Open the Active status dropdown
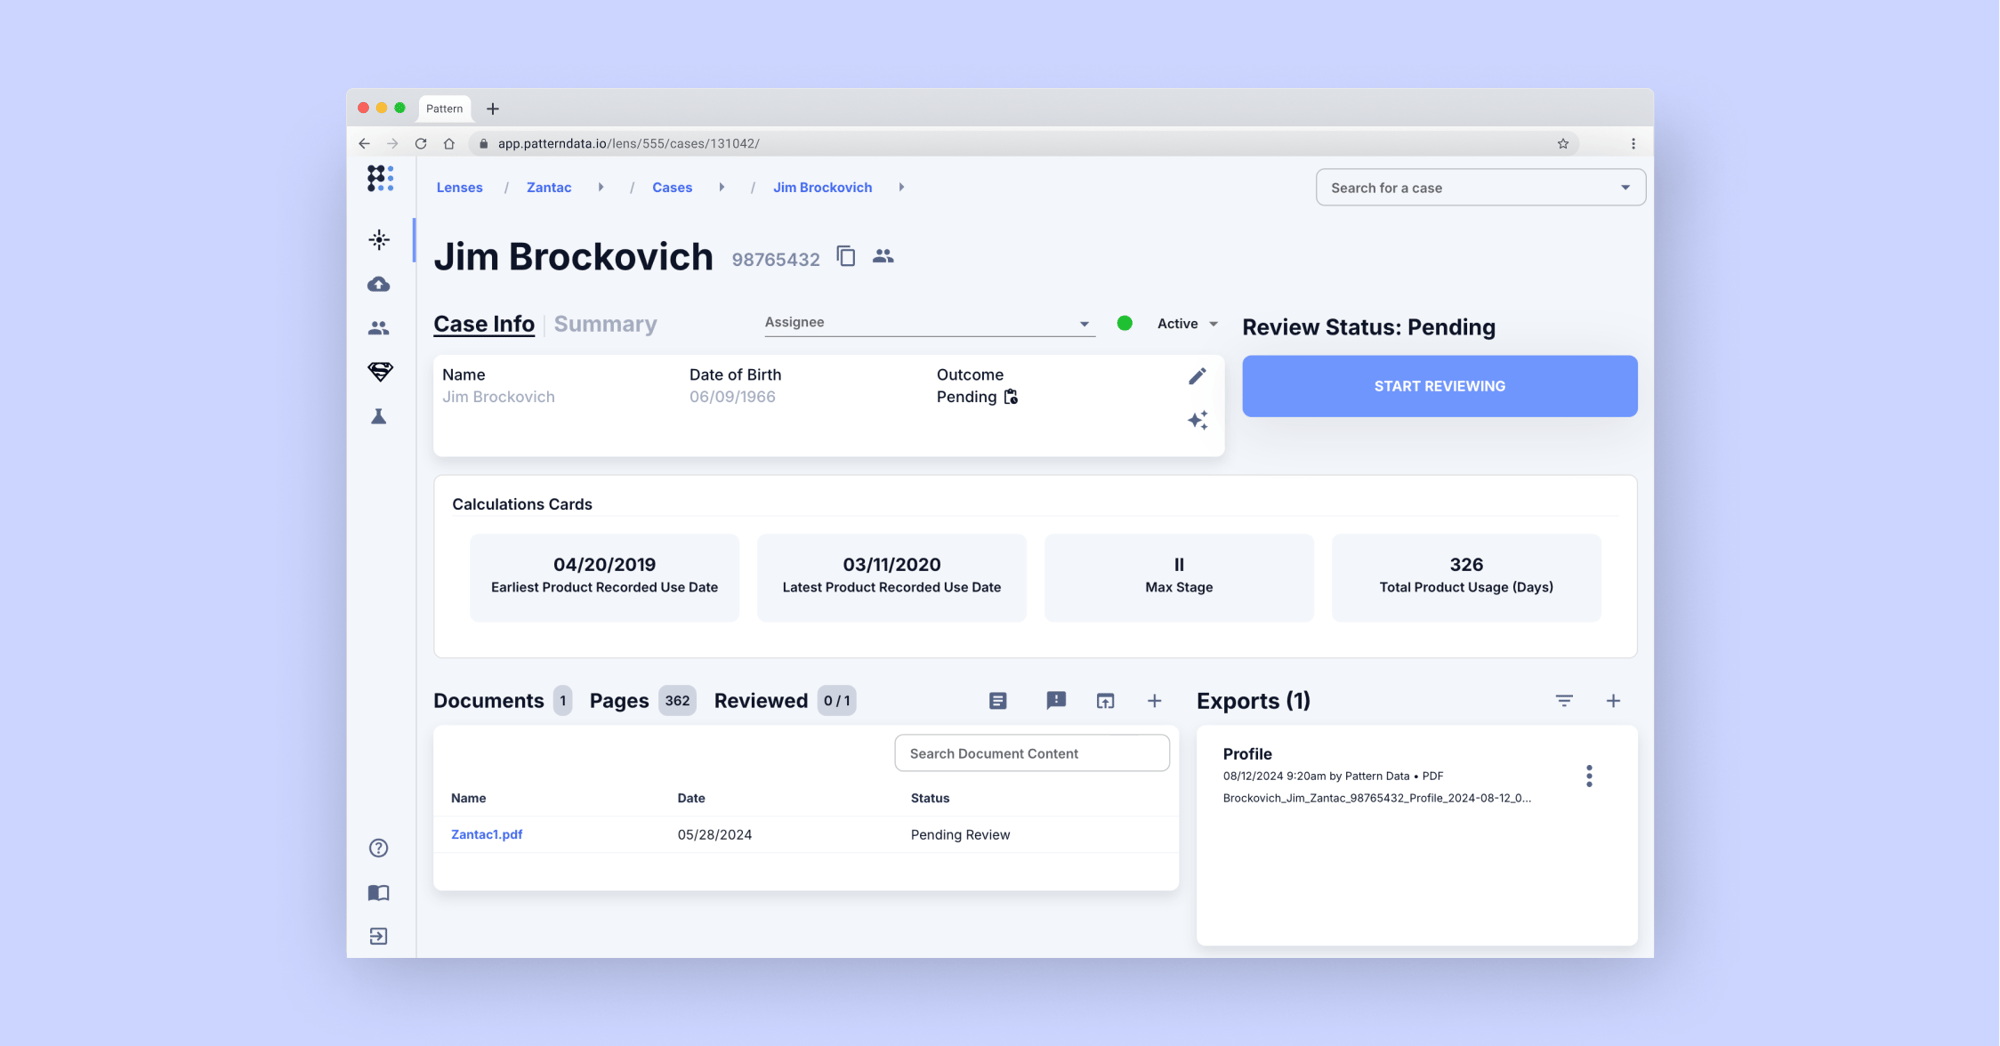The height and width of the screenshot is (1046, 2000). [1188, 323]
